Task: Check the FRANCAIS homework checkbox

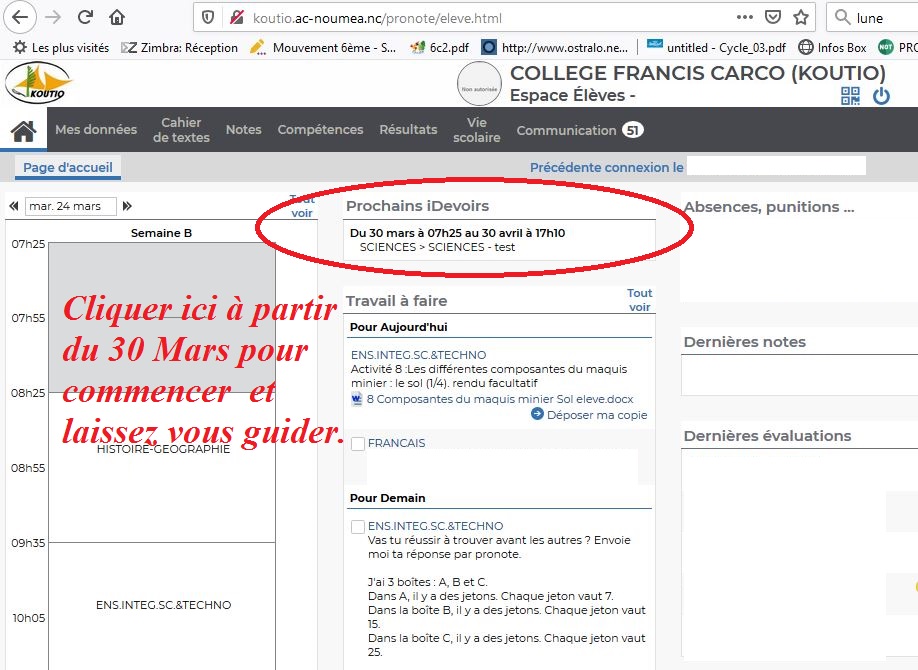Action: 358,444
